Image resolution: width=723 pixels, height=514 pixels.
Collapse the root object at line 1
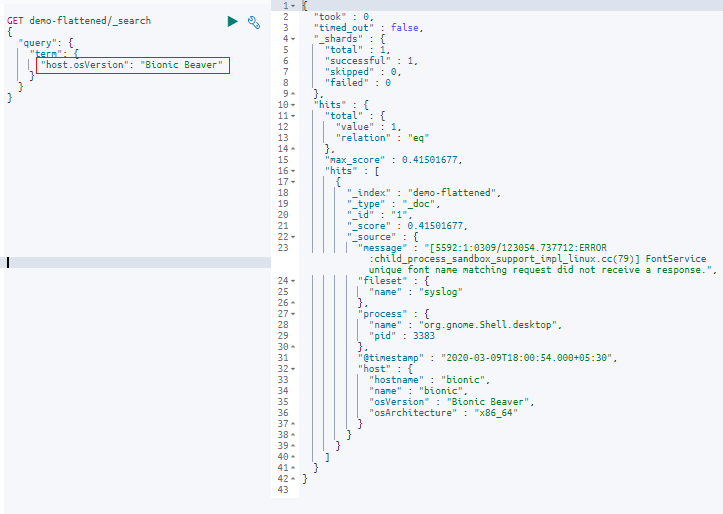[x=293, y=6]
